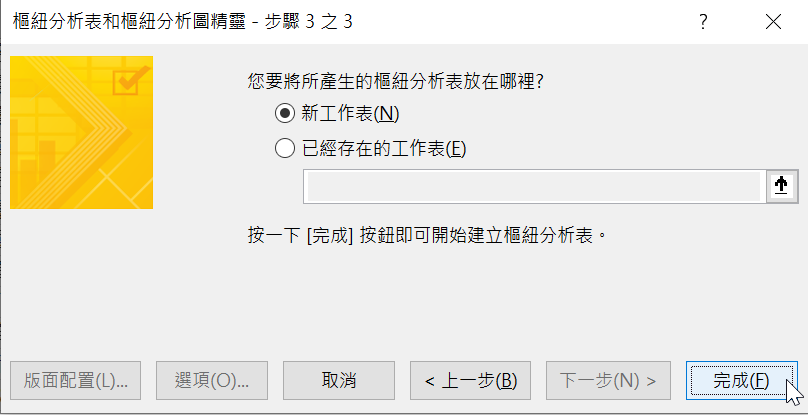The height and width of the screenshot is (415, 808).
Task: Click the 已經存在的工作表(E) label text
Action: click(384, 149)
